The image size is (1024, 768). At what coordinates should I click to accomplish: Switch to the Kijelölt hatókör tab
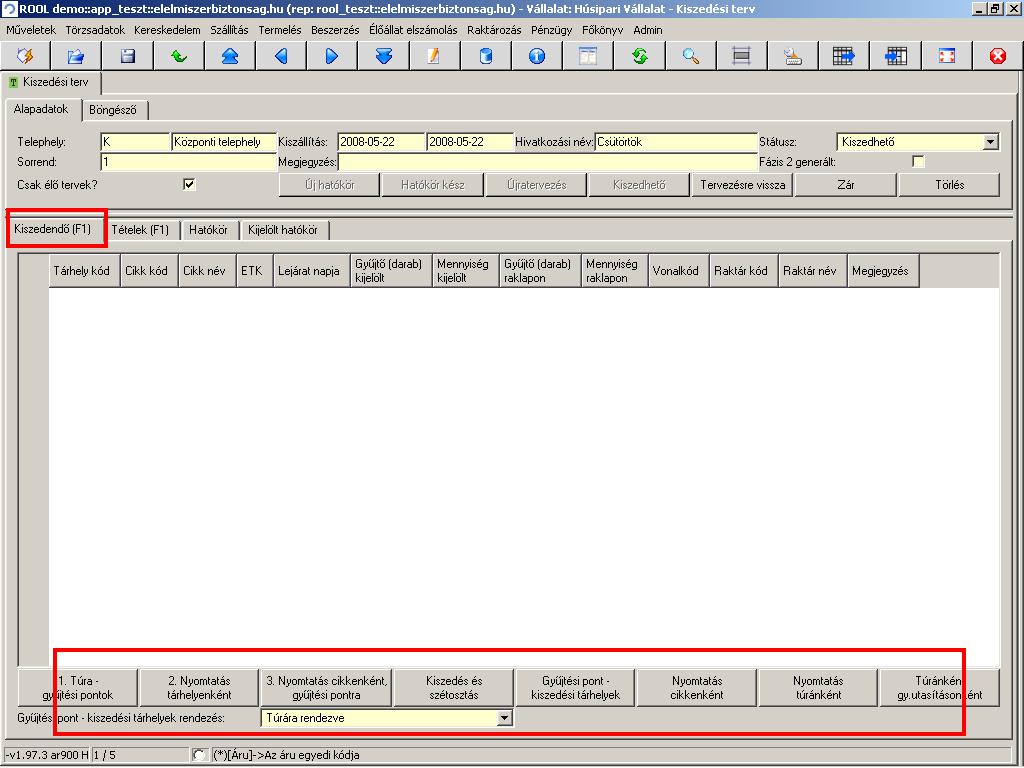pyautogui.click(x=285, y=230)
